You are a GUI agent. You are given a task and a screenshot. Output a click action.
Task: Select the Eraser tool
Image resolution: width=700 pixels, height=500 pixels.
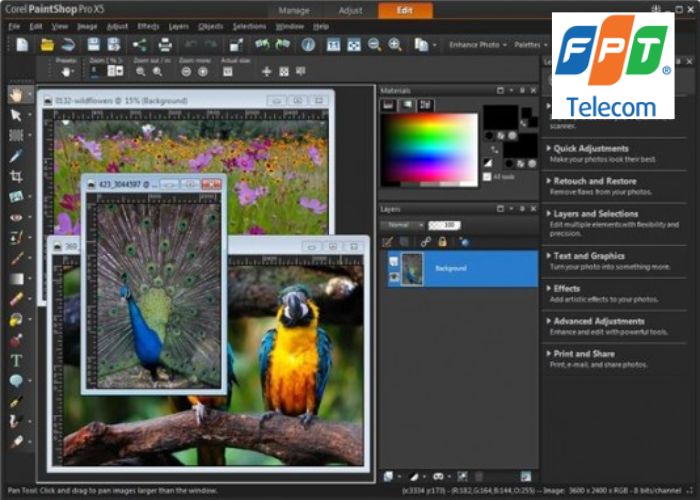tap(16, 299)
